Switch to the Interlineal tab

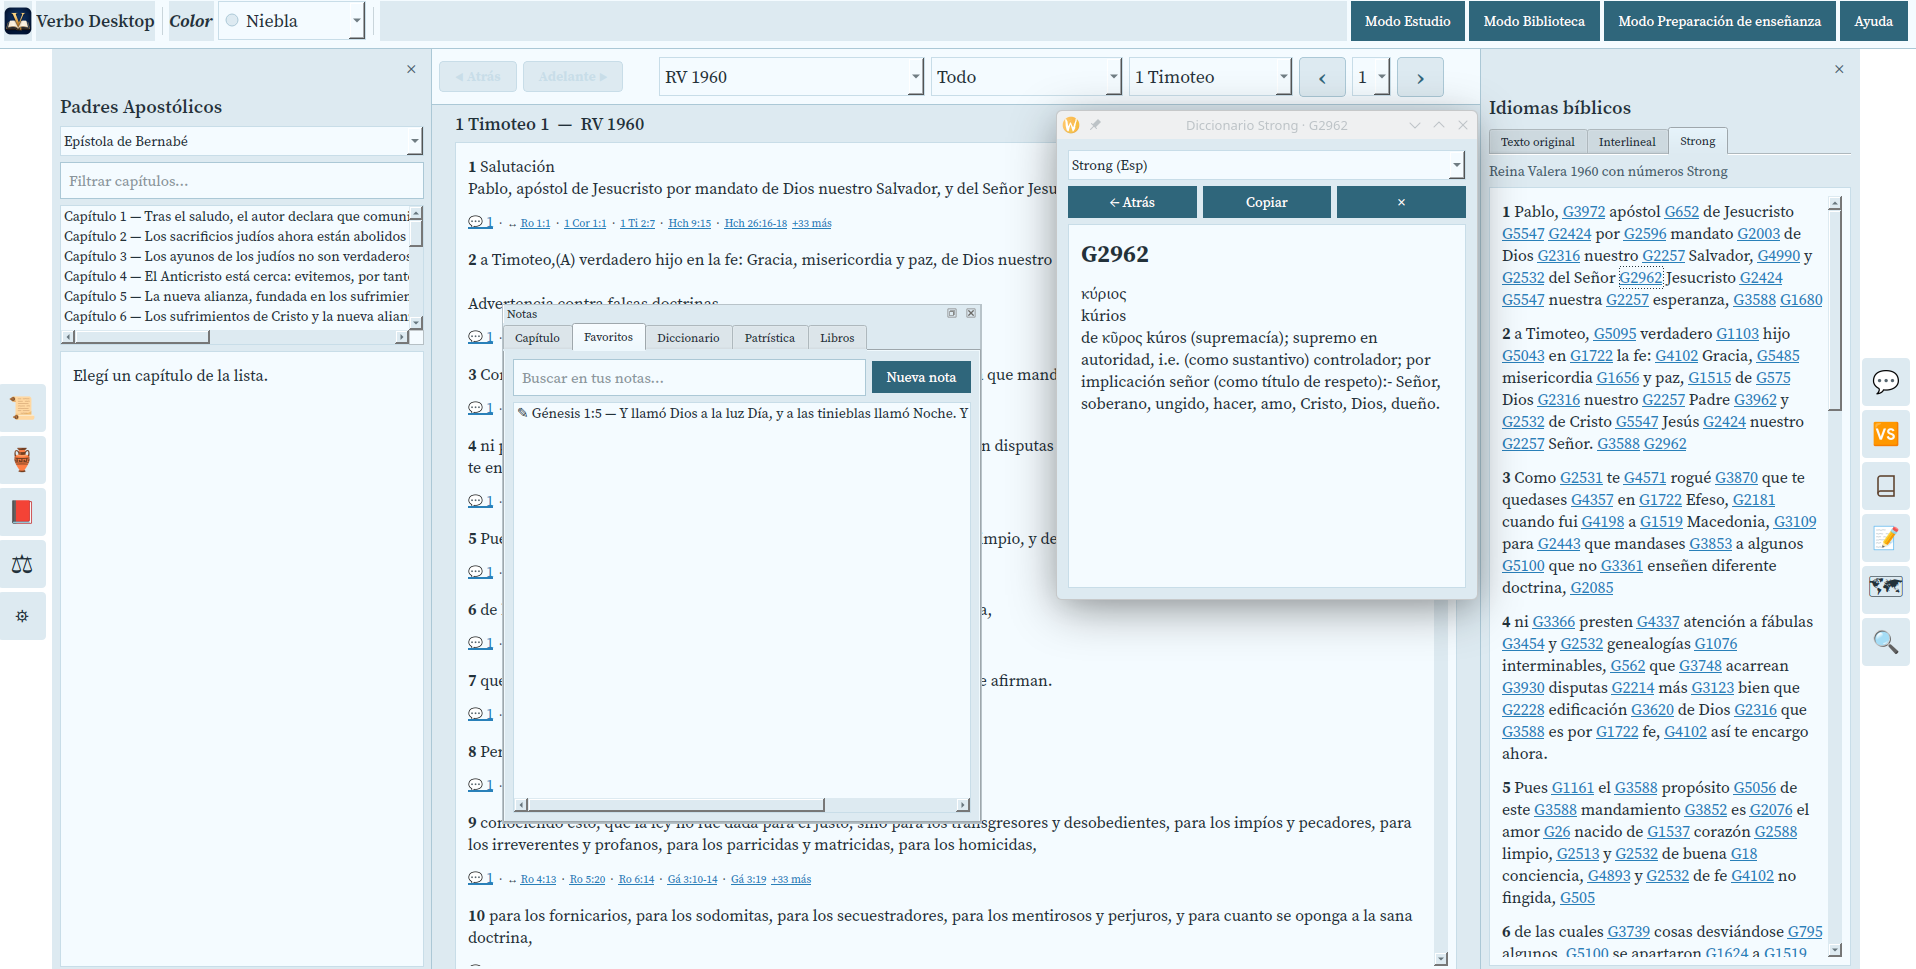tap(1627, 142)
